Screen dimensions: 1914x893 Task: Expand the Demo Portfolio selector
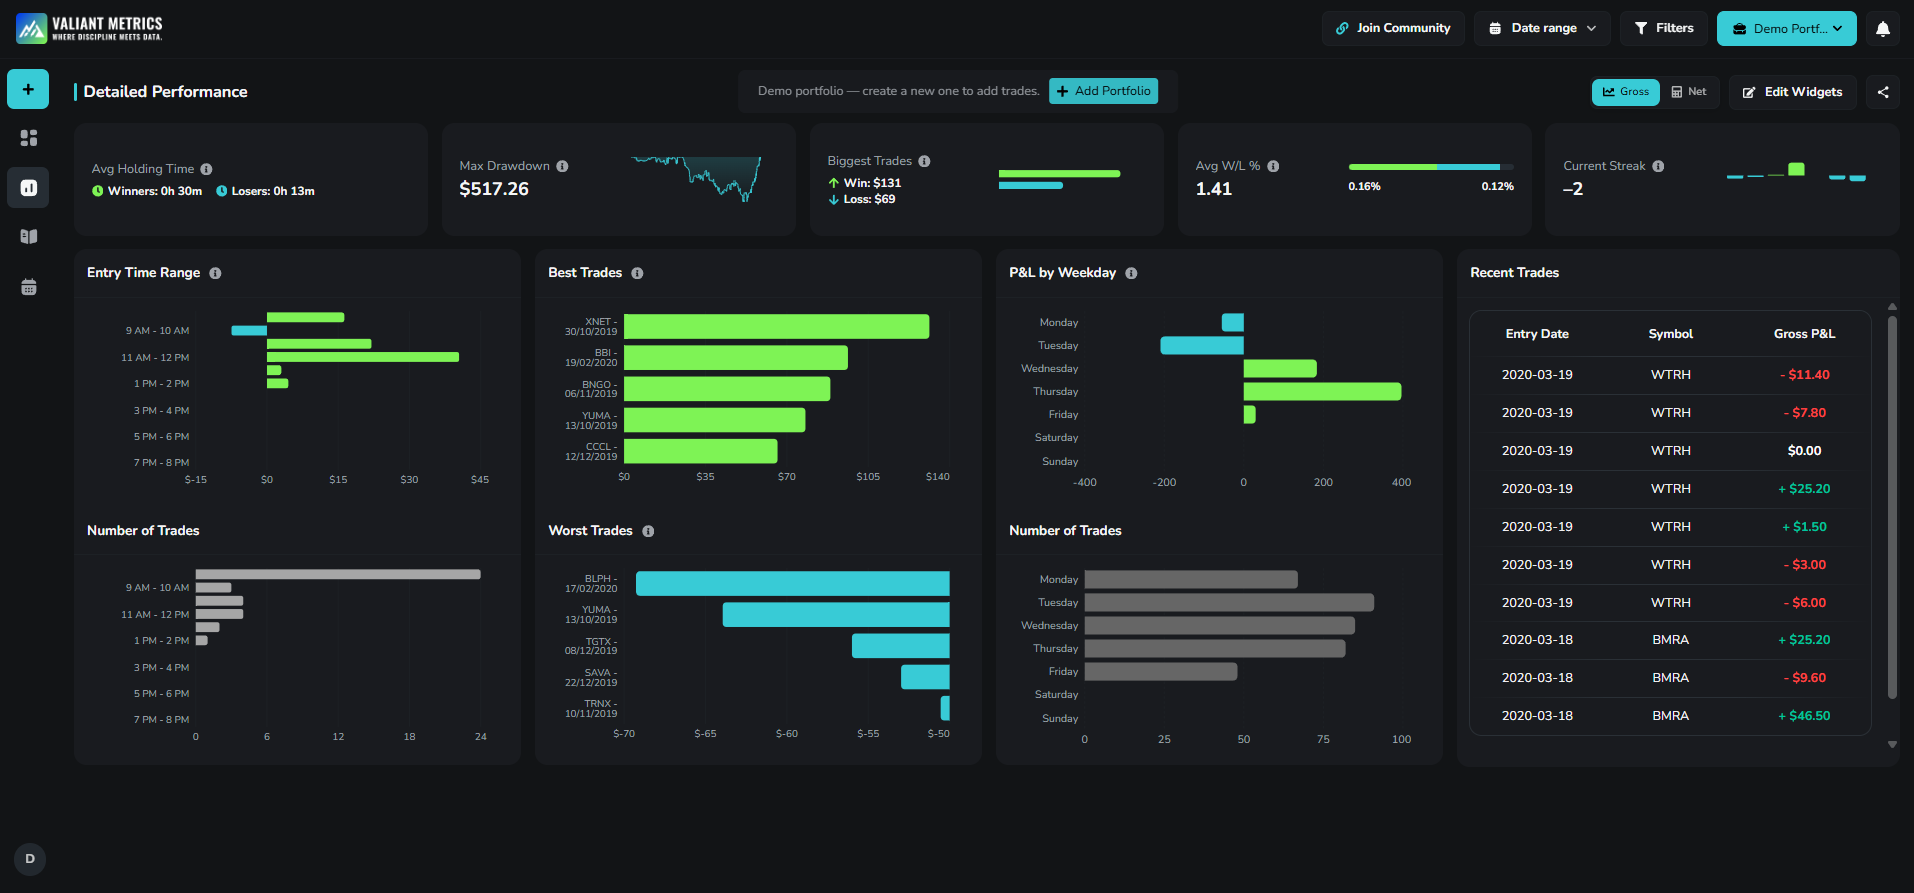coord(1786,28)
